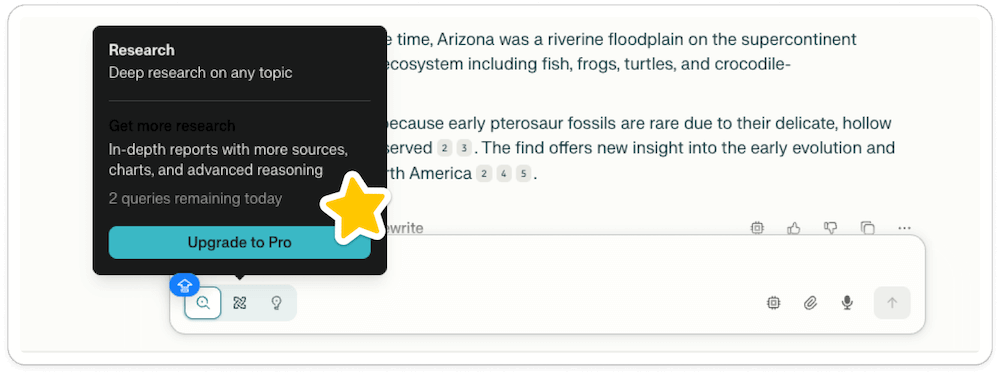Click '2 queries remaining today' text
The image size is (1000, 376).
(195, 199)
